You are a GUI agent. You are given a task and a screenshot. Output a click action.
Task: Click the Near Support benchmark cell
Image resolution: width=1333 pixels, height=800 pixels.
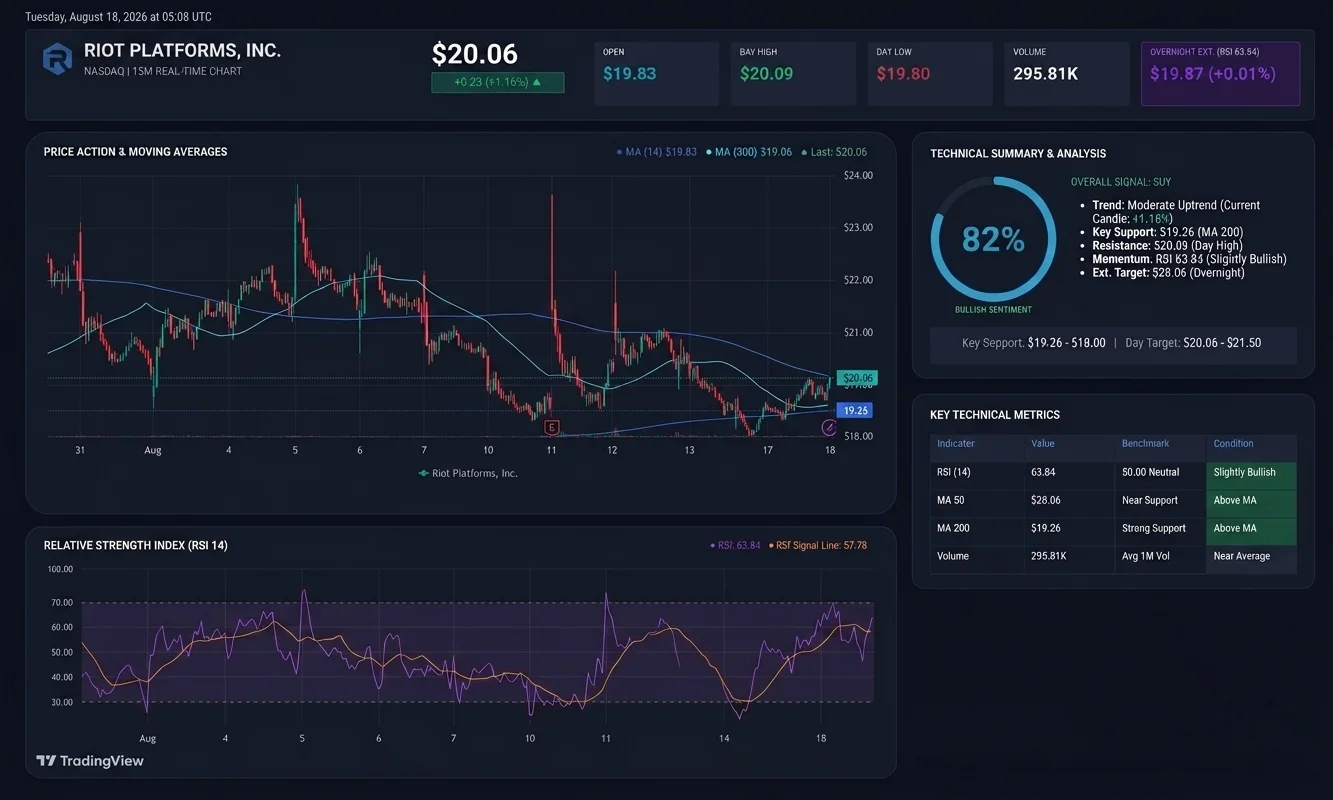[x=1149, y=500]
